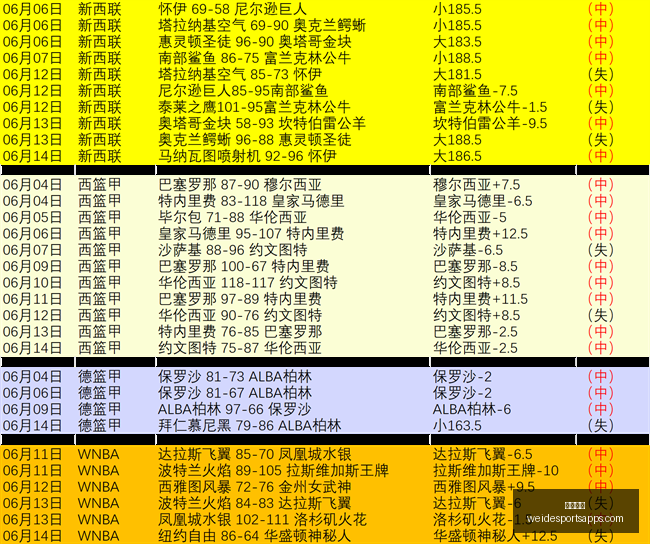
Task: Select date 06月07日 in 南部鲨鱼 86-75 row
Action: [32, 58]
